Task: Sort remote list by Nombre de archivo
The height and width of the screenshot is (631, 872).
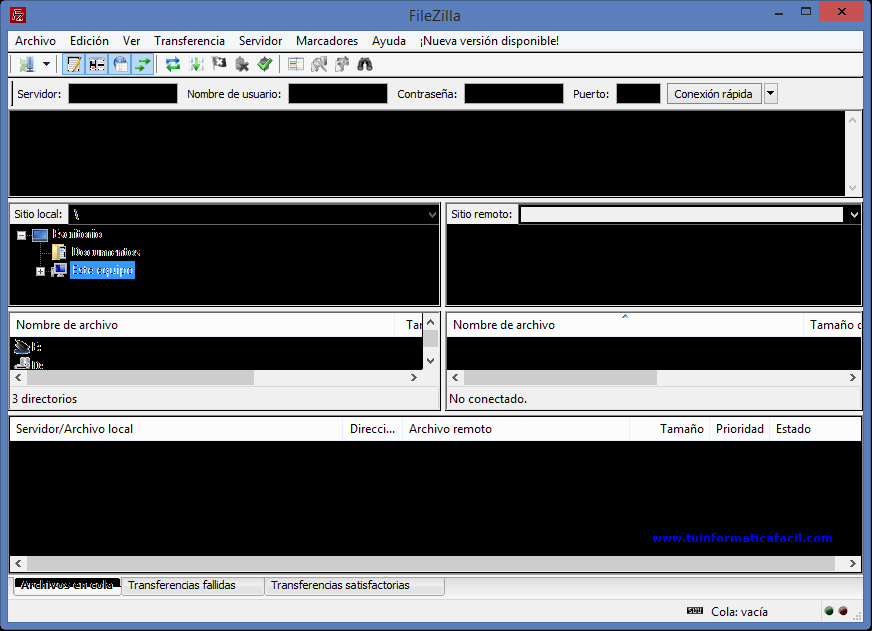Action: point(625,325)
